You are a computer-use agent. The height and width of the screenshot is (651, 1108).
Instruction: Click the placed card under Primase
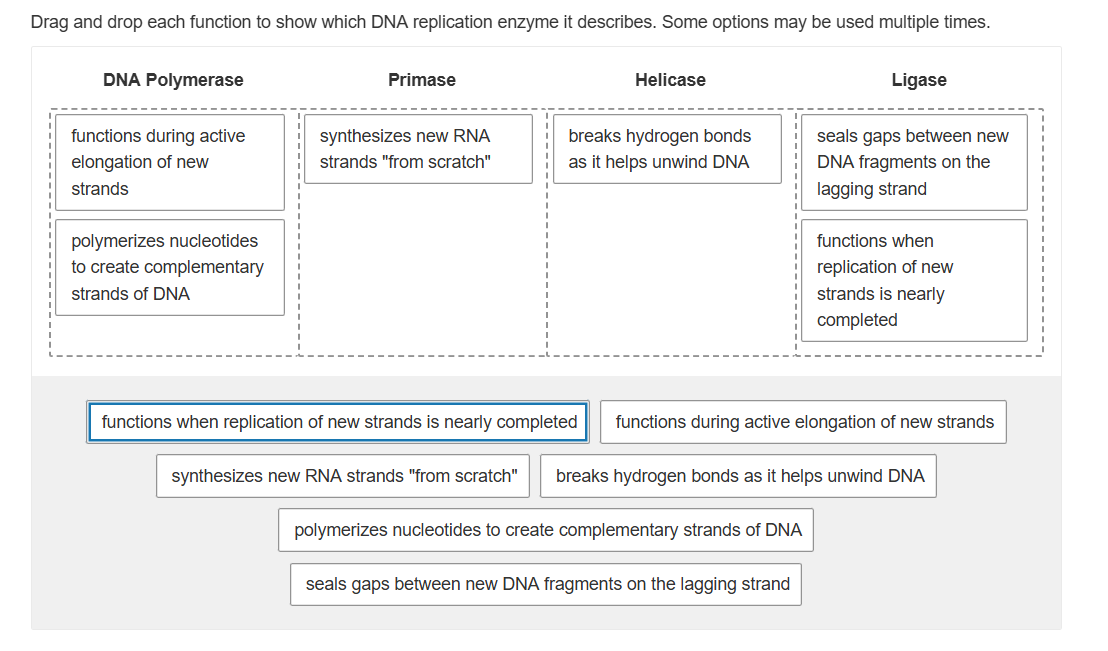[x=417, y=149]
